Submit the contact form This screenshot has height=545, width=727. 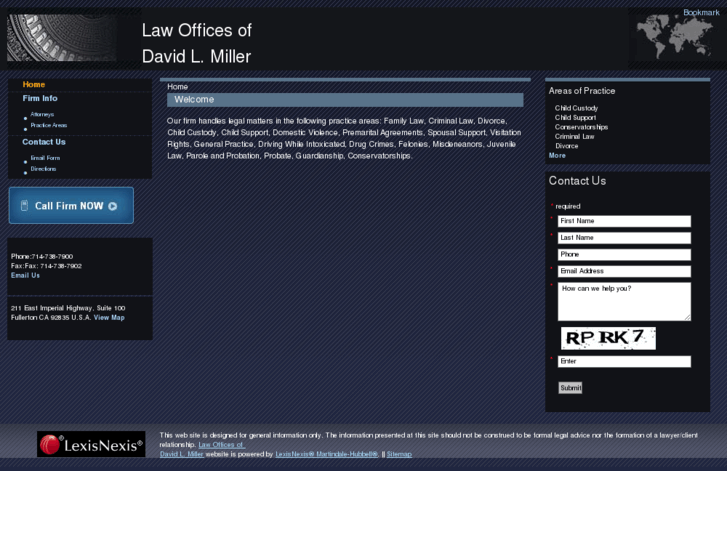coord(570,388)
